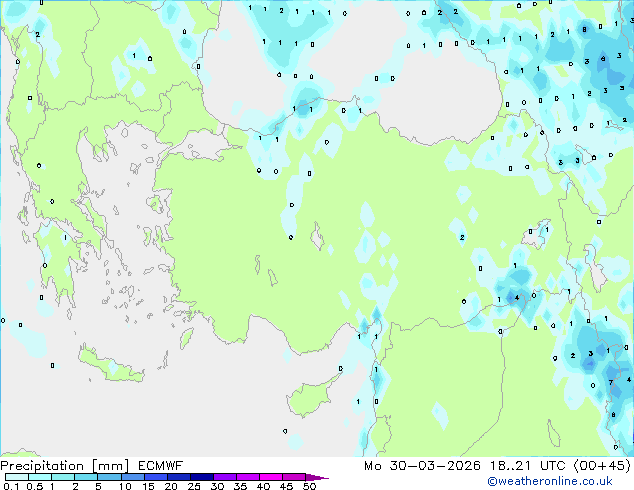This screenshot has height=490, width=634.
Task: Click the 15–20 mm legend swatch
Action: (156, 477)
